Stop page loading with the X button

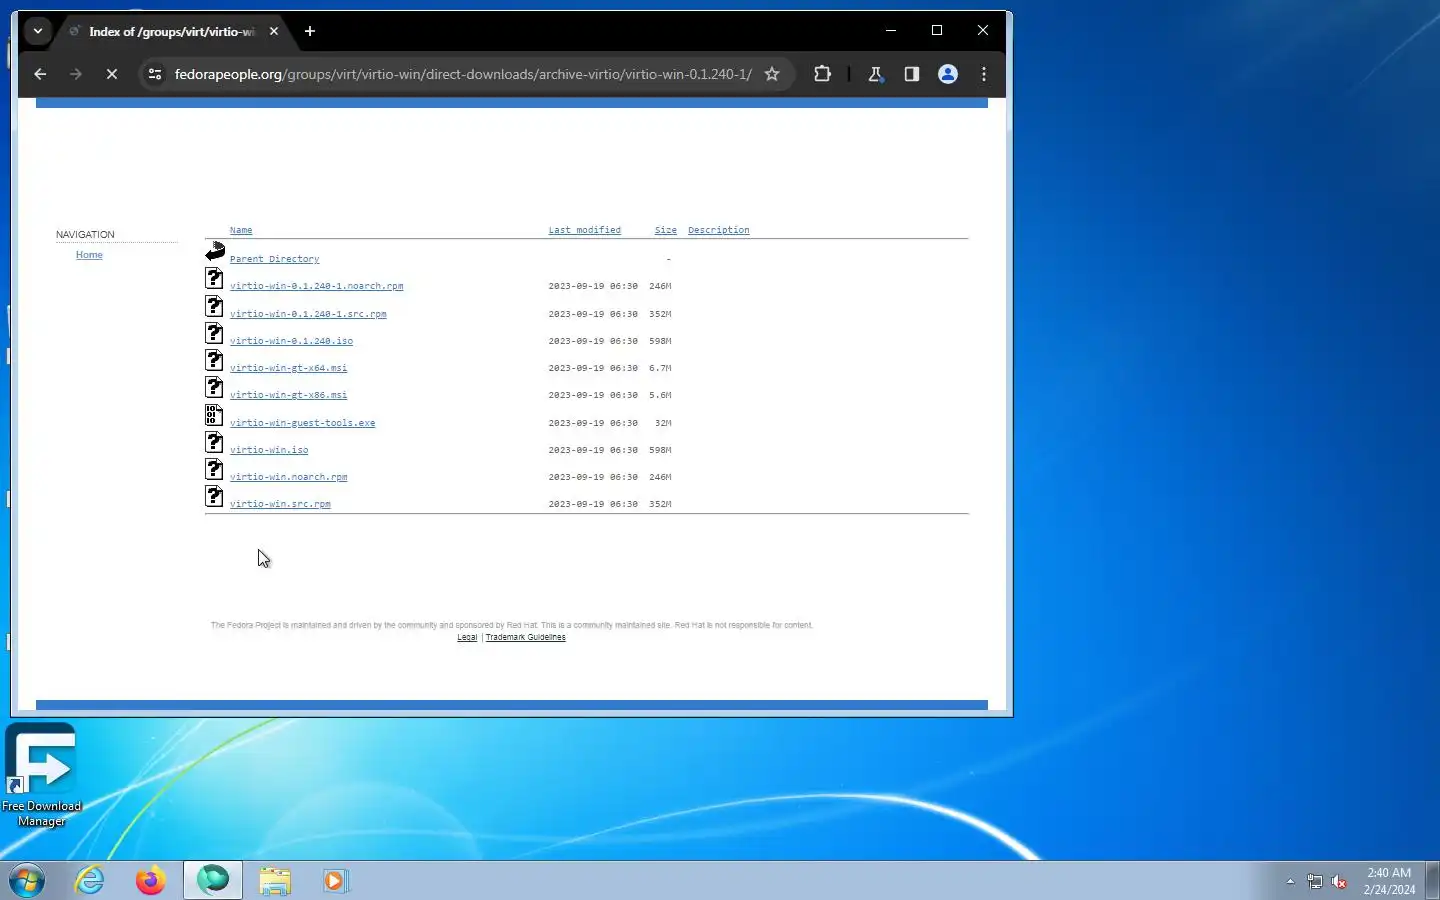coord(112,74)
